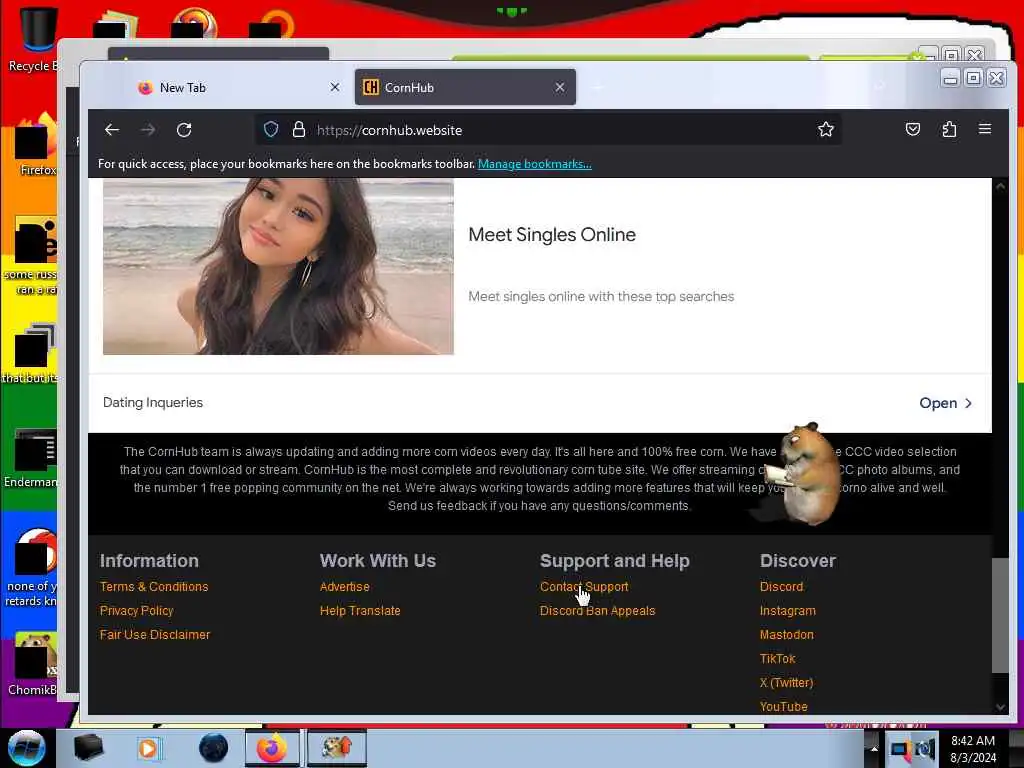Open the 'none of y' desktop icon

point(32,568)
